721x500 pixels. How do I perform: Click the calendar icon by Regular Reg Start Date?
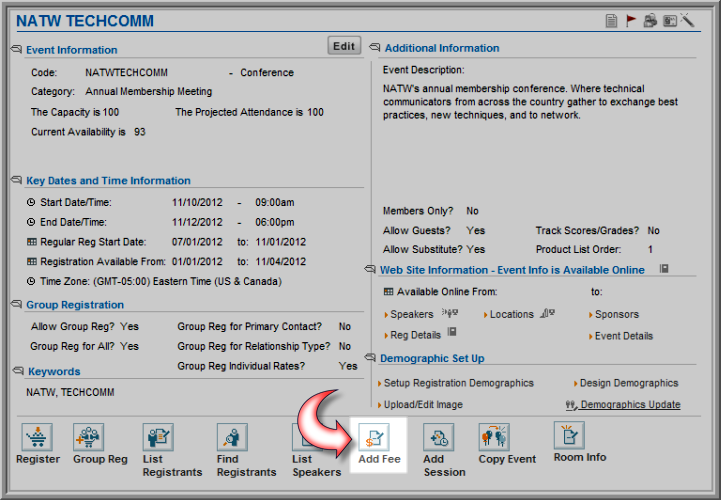31,242
